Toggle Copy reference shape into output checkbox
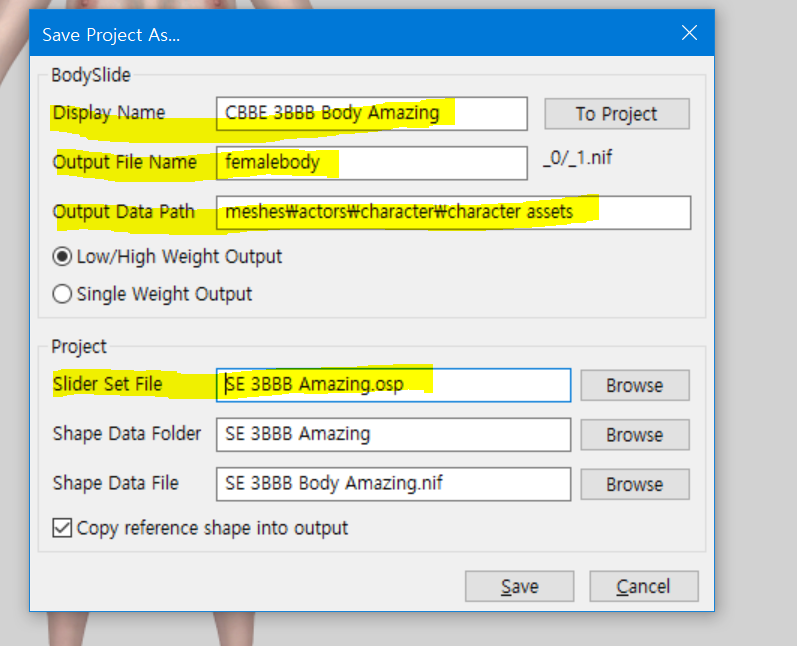 pos(62,528)
